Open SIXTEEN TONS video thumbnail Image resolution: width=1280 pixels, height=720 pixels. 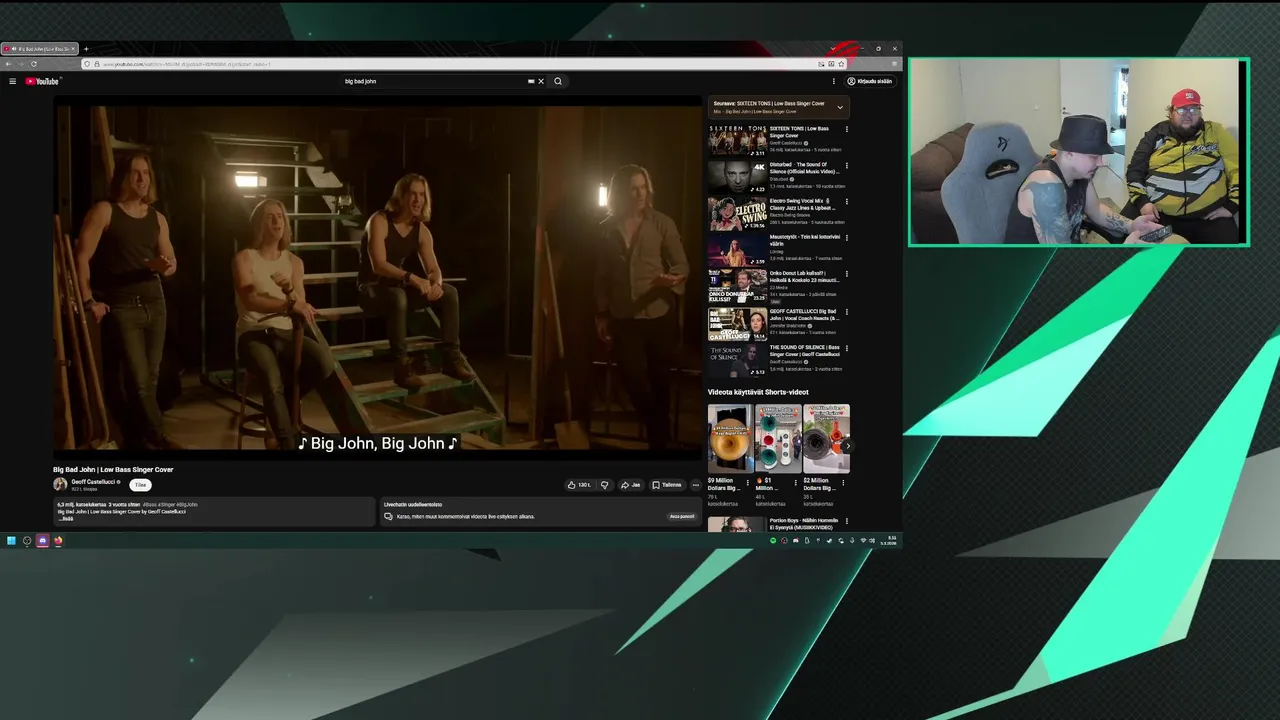737,140
